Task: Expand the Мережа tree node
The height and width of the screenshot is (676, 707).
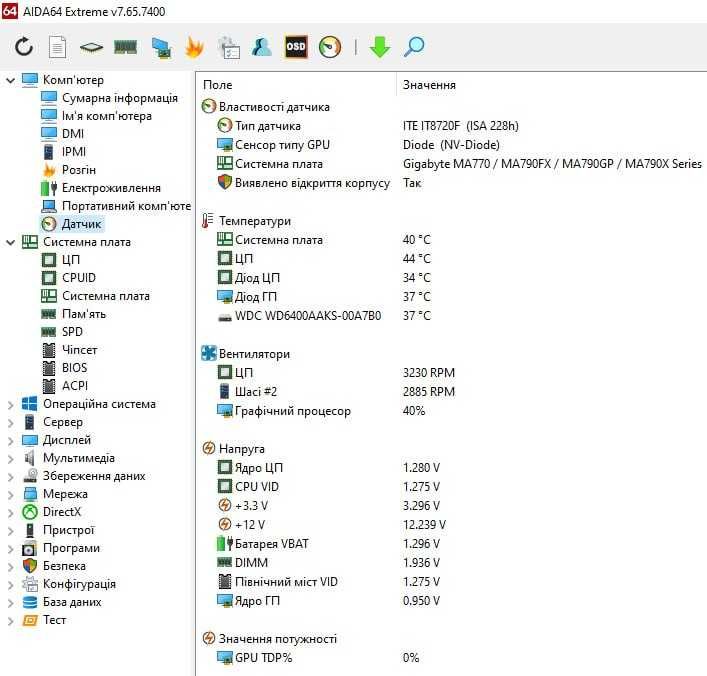Action: pyautogui.click(x=10, y=495)
